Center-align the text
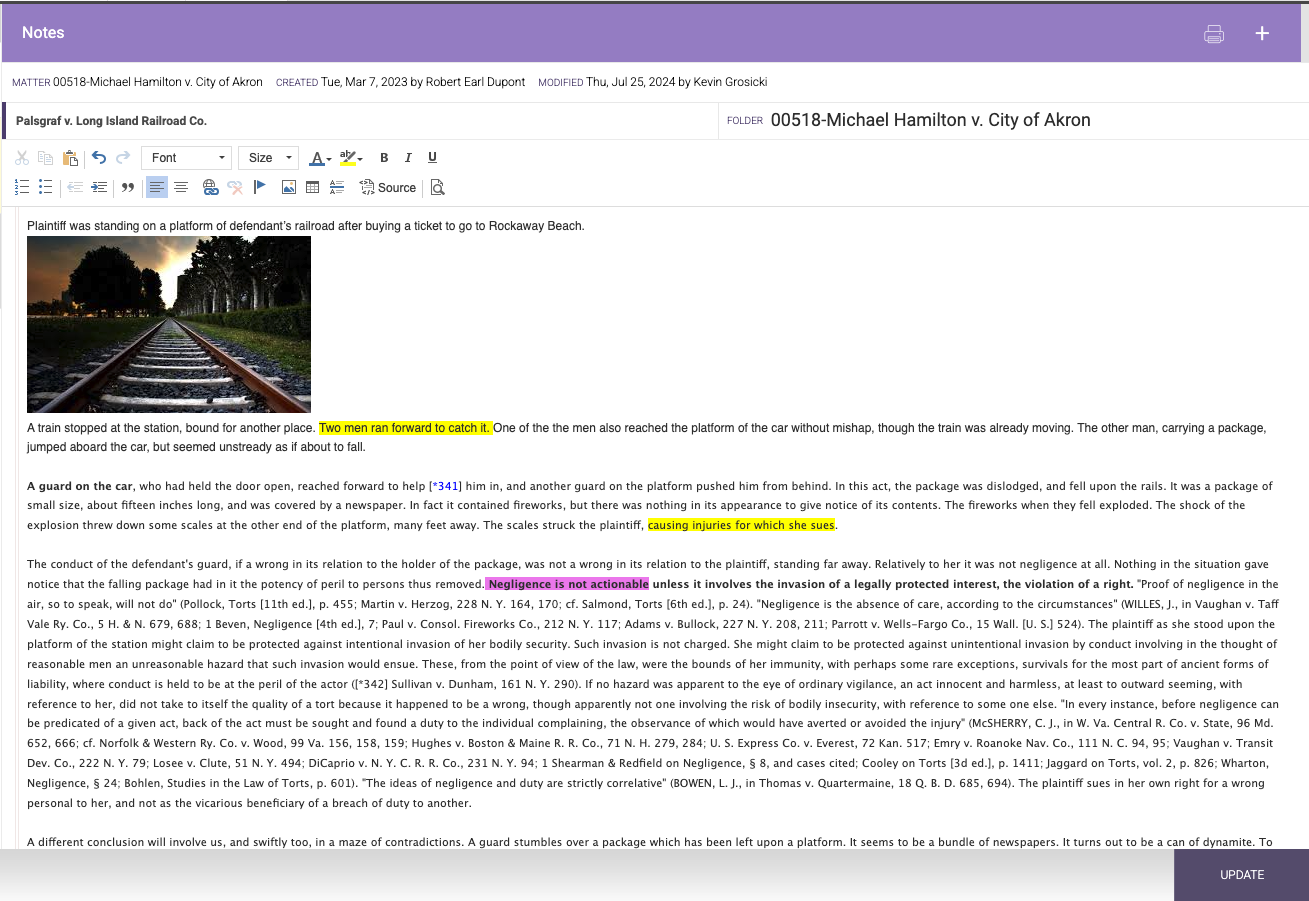 click(181, 187)
